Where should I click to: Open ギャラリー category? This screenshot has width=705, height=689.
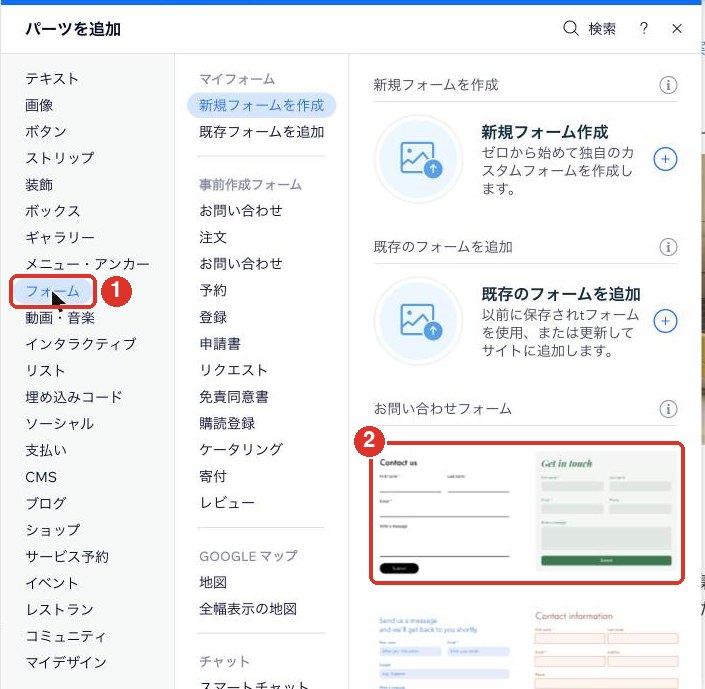(x=60, y=237)
